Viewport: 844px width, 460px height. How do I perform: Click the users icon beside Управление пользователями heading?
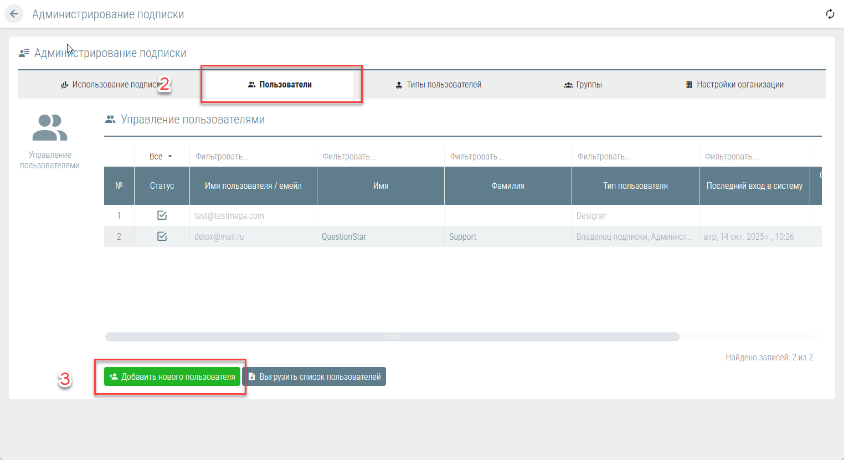click(x=110, y=119)
